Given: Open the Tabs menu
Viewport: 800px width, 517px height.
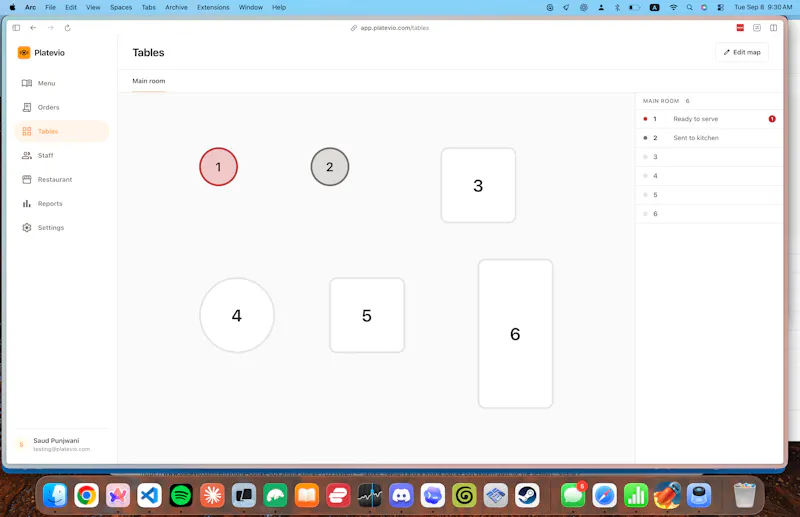Looking at the screenshot, I should [148, 7].
